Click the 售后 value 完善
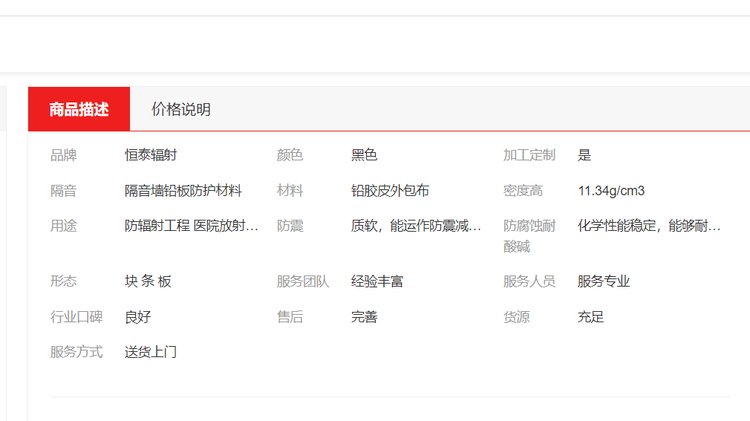This screenshot has width=750, height=421. pyautogui.click(x=364, y=317)
